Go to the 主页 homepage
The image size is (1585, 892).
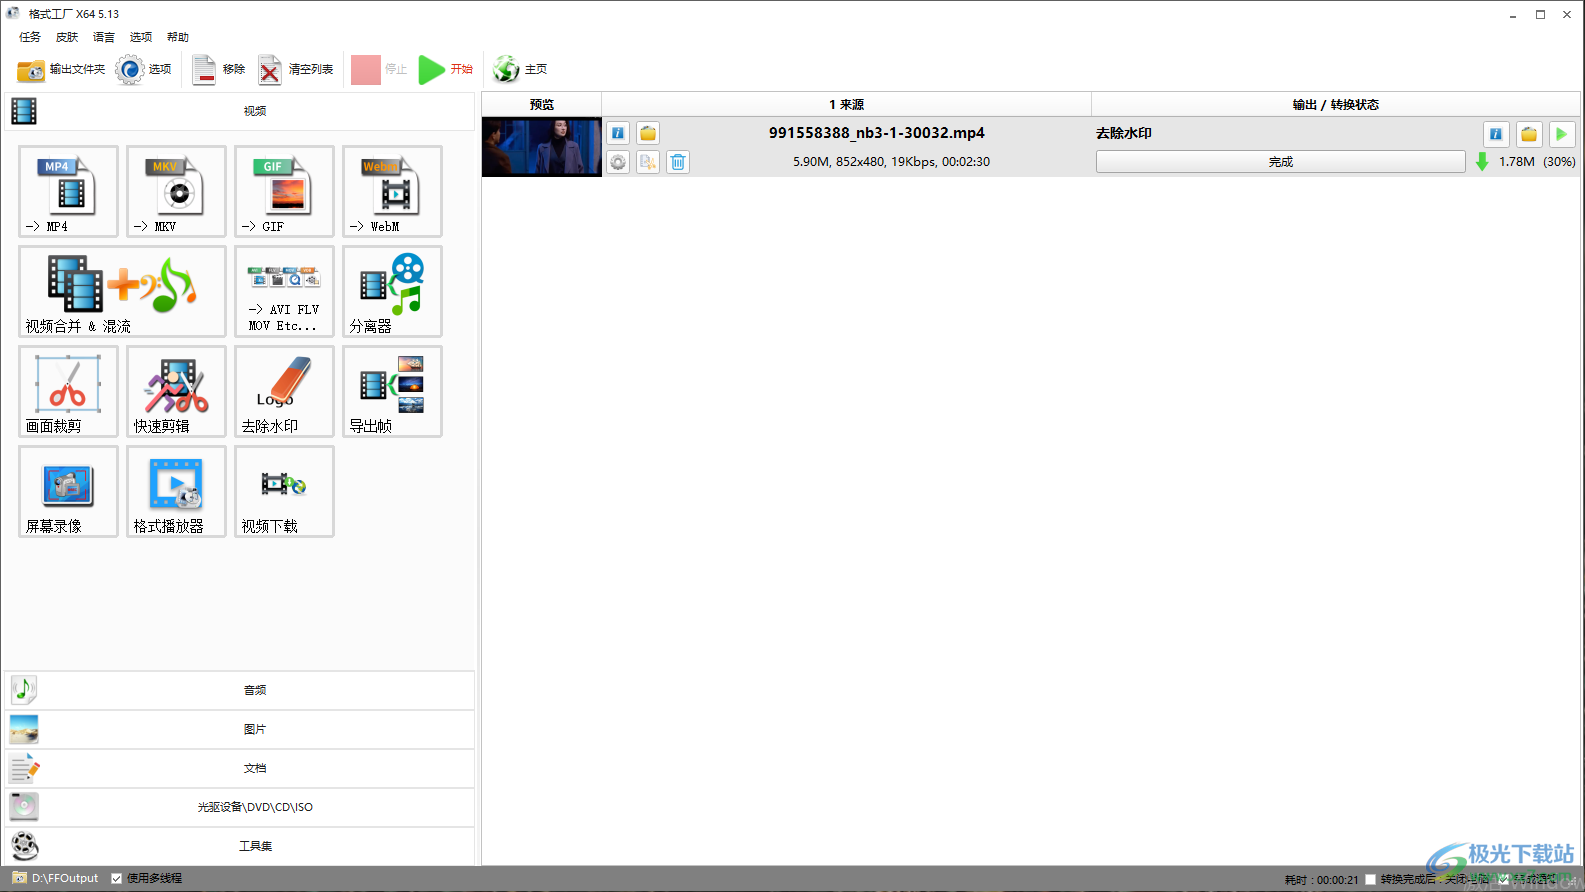point(520,69)
